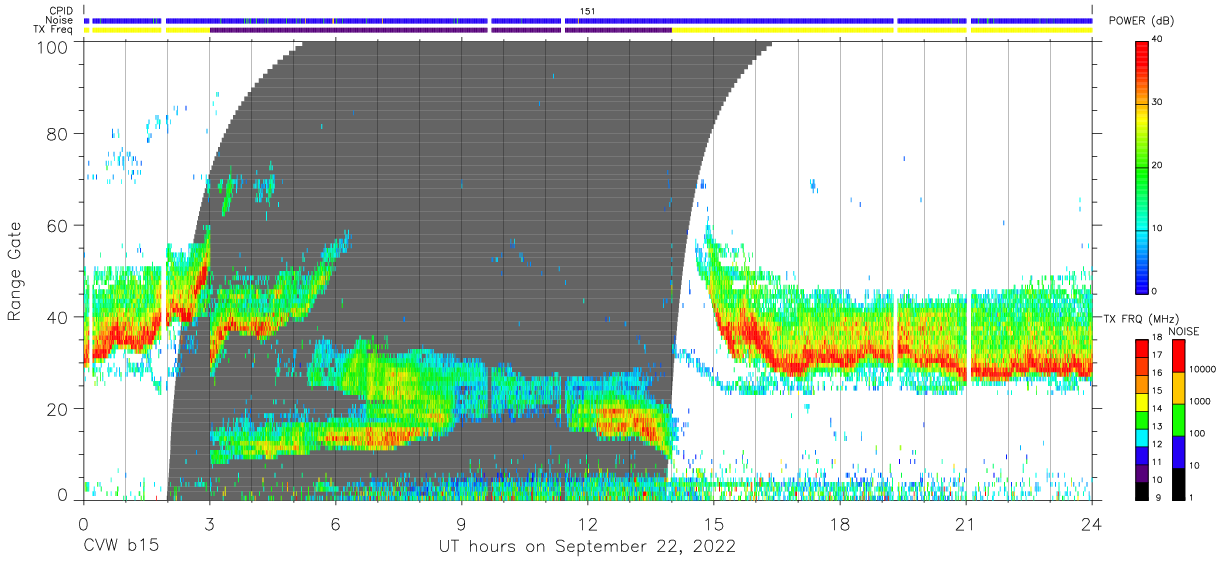1228x567 pixels.
Task: Click the y-axis tick label '60'
Action: [58, 226]
